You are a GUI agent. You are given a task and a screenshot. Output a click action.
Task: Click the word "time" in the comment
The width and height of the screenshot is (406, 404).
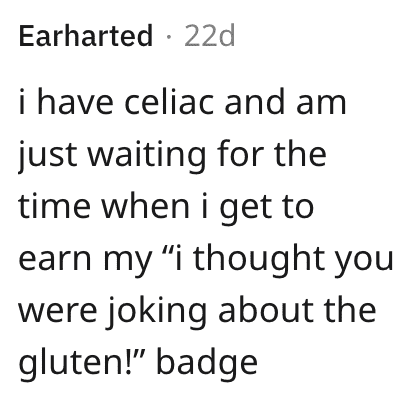tap(54, 206)
